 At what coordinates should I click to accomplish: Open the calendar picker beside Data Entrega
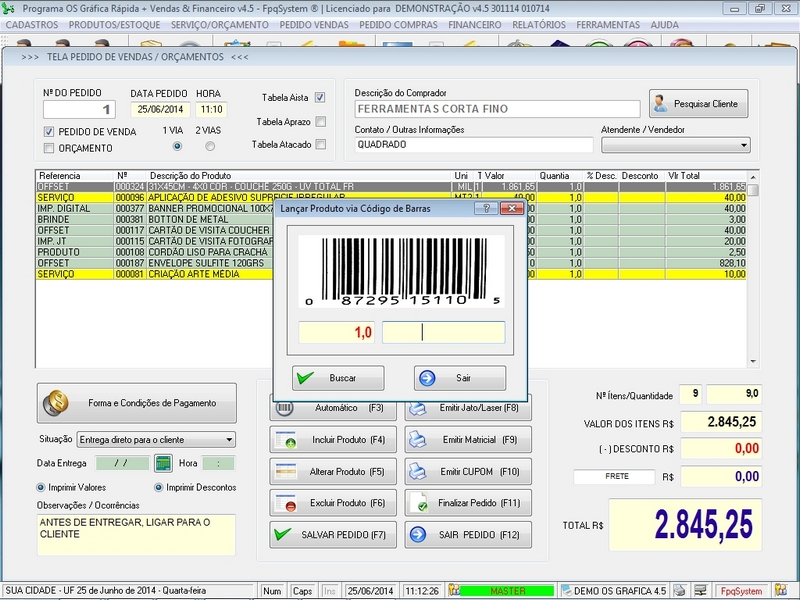click(x=163, y=463)
